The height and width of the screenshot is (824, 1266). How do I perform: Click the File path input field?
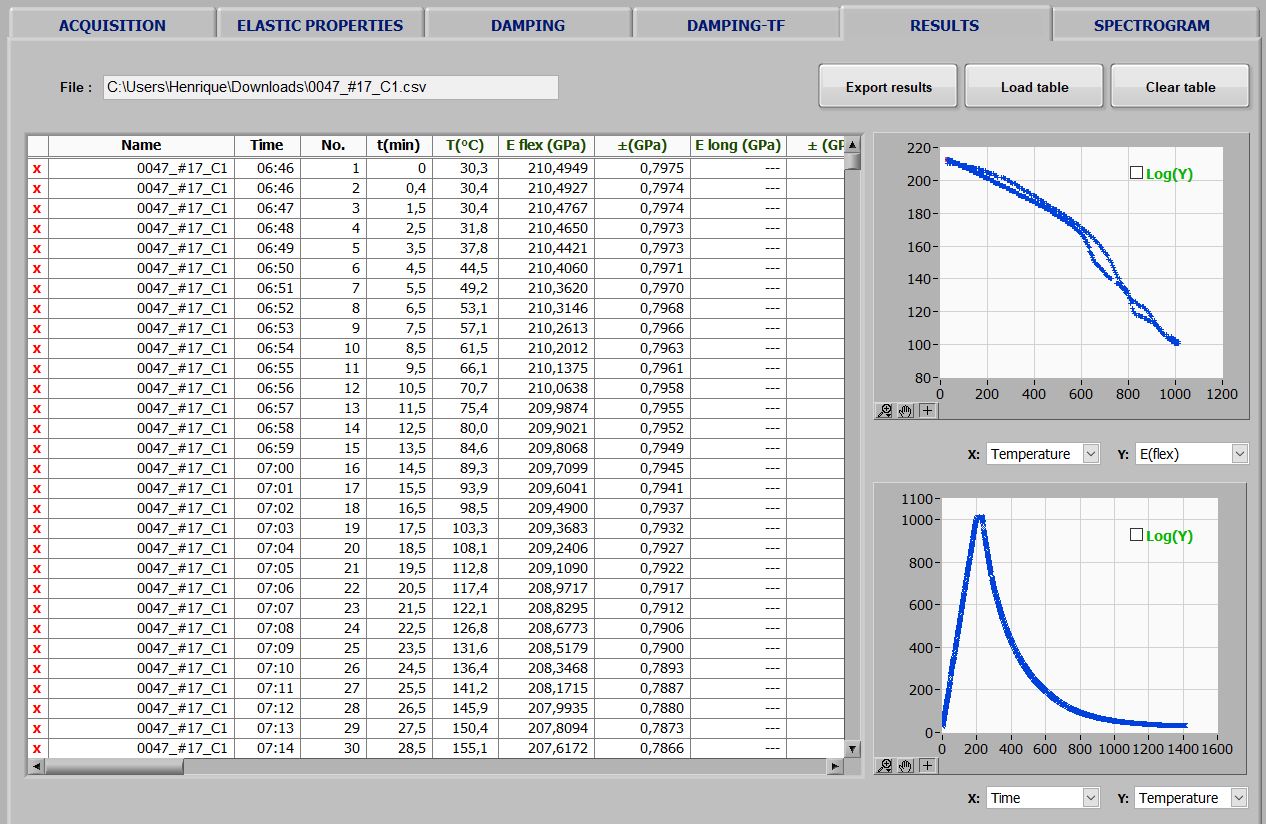click(330, 87)
